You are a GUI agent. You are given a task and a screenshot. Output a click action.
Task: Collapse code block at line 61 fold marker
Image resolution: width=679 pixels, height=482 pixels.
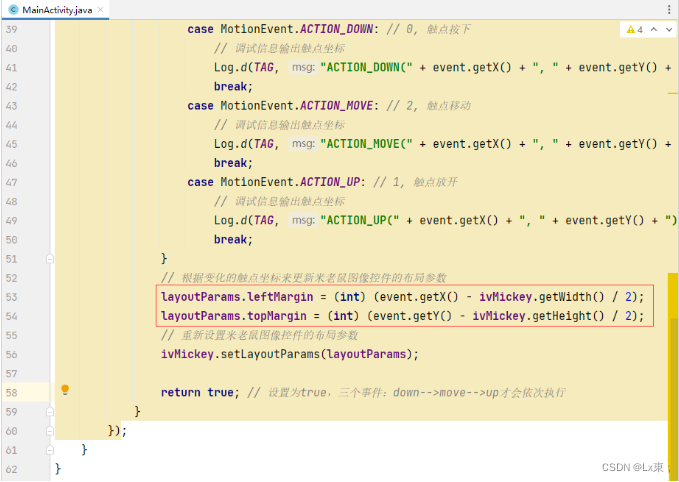click(50, 450)
